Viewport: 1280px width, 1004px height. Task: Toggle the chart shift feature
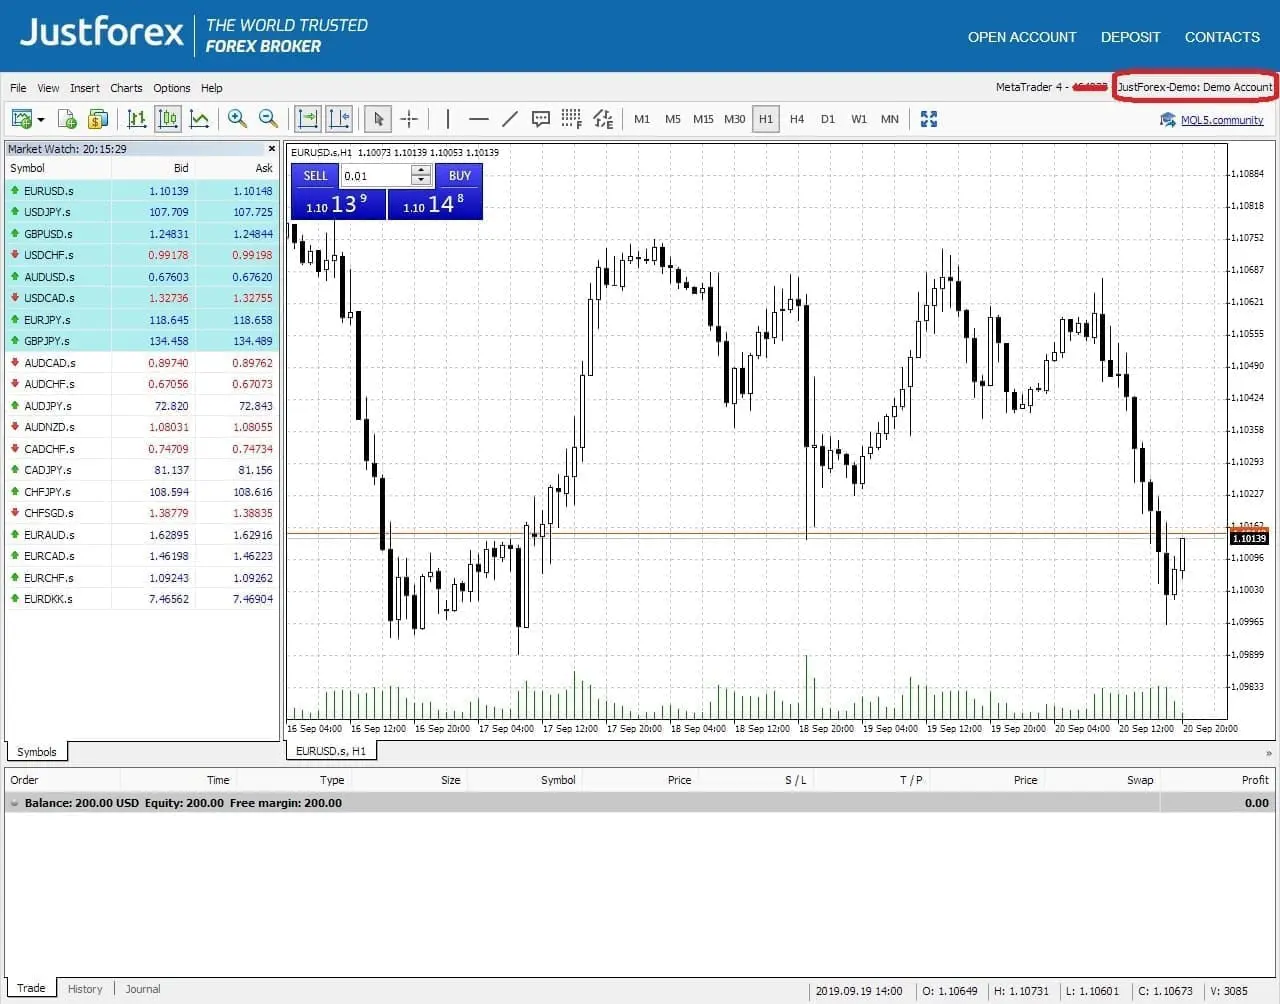coord(339,119)
